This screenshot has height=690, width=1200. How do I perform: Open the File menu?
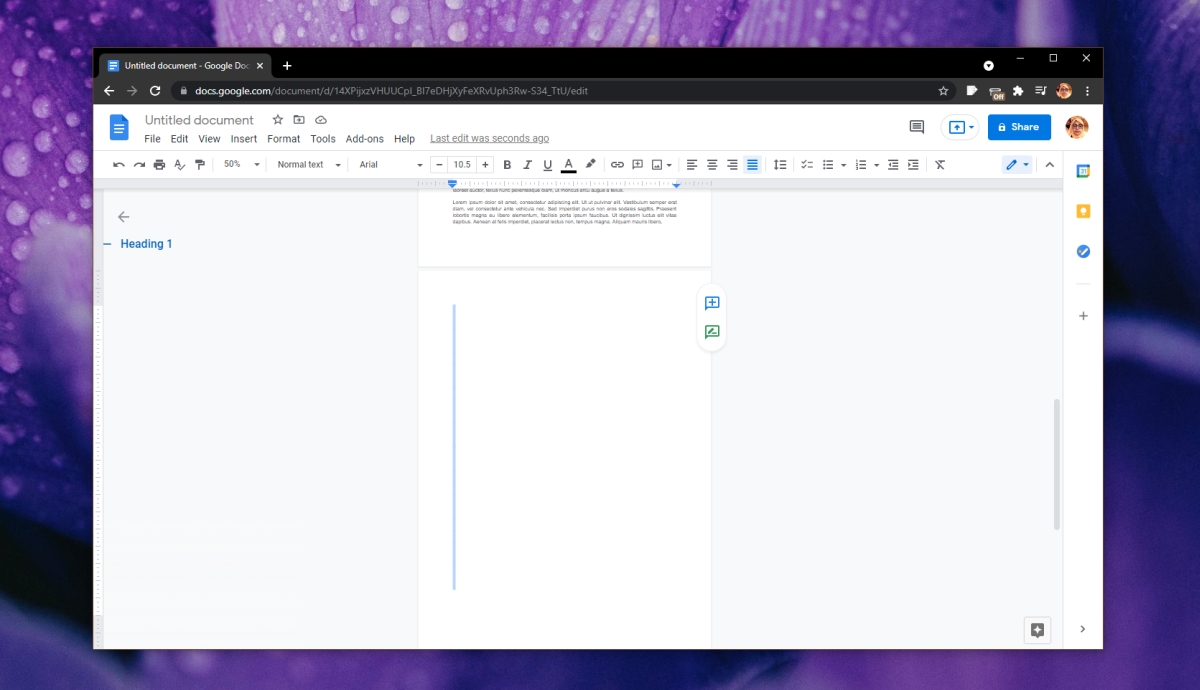[152, 139]
